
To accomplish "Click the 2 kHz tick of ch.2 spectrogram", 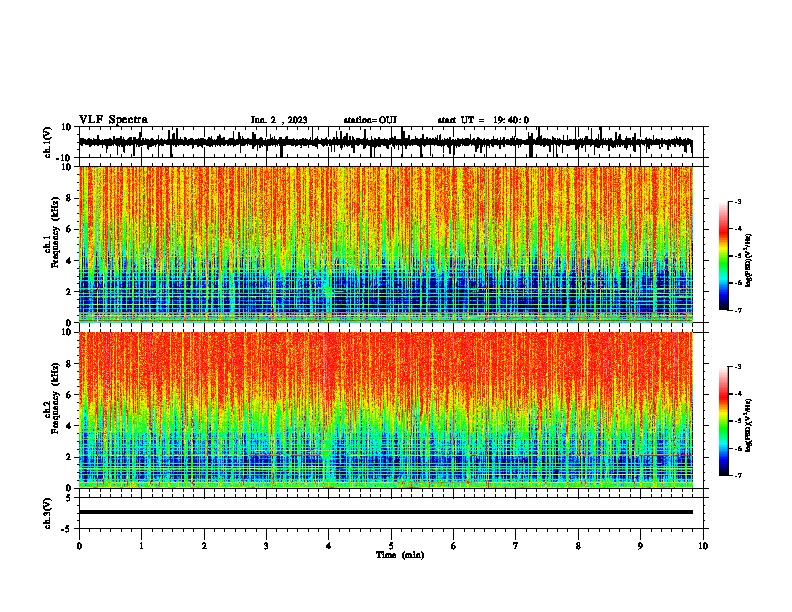I will pyautogui.click(x=69, y=457).
